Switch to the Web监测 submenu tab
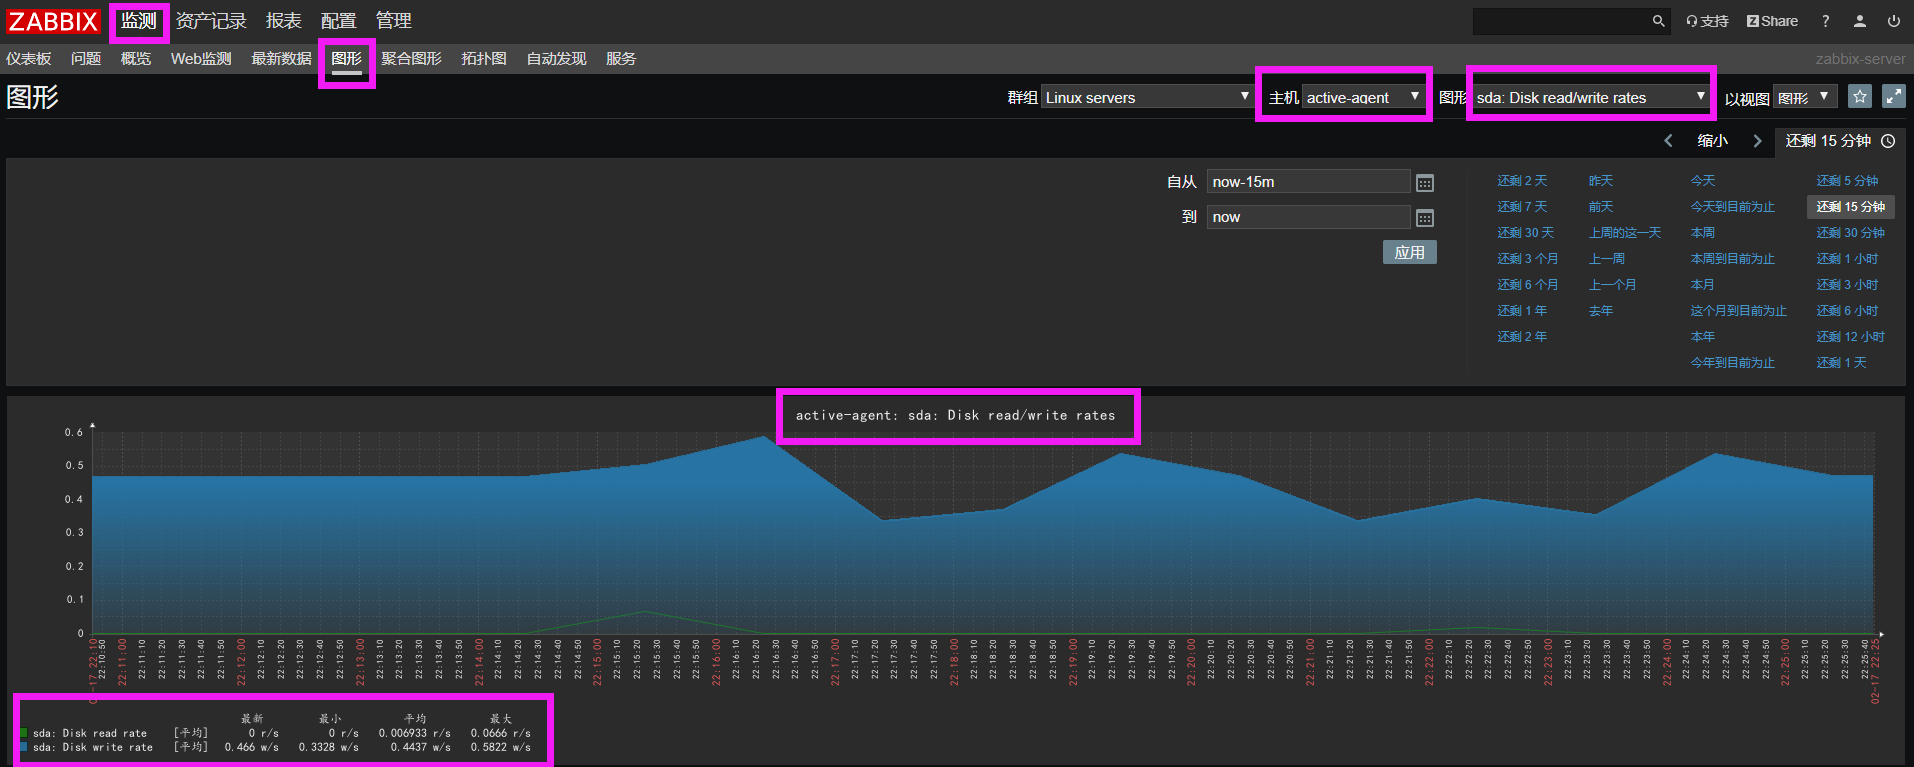 (201, 59)
